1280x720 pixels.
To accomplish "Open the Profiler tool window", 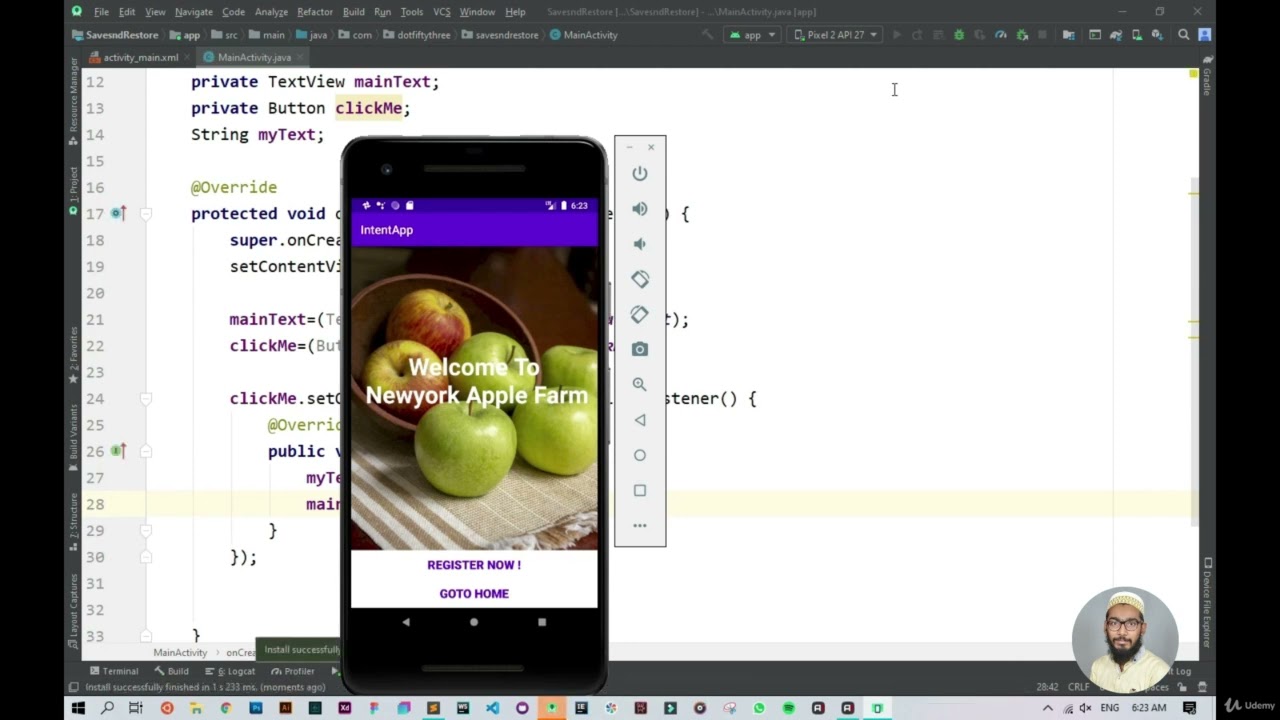I will (292, 671).
